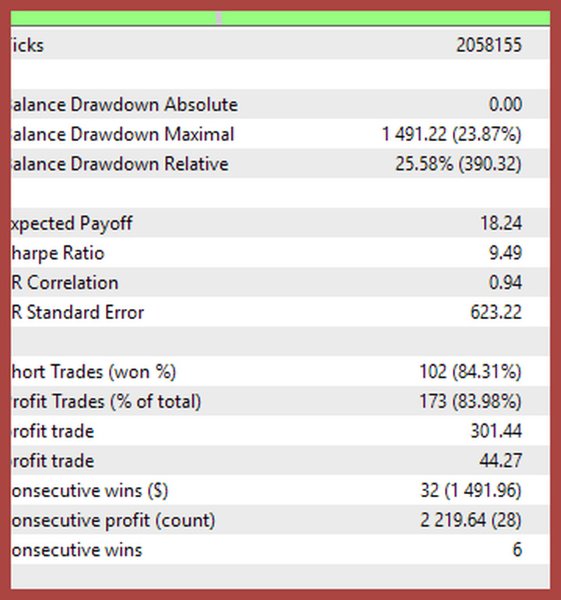Click the Balance Drawdown Maximal label

[x=122, y=134]
